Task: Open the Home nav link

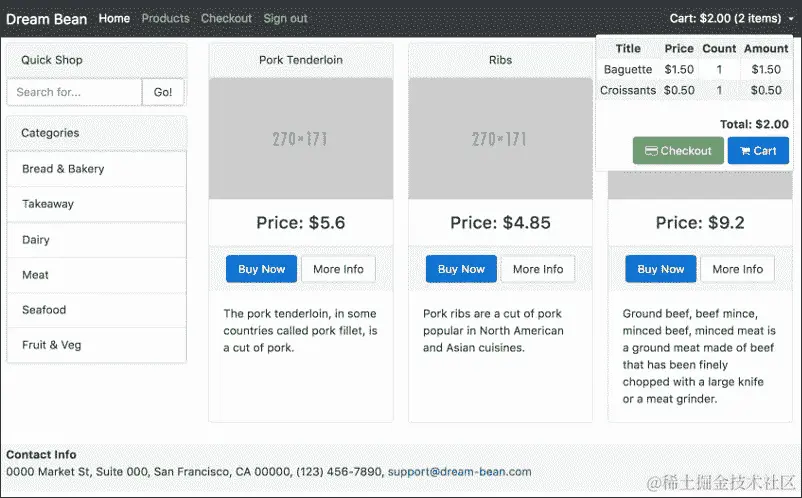Action: pos(114,18)
